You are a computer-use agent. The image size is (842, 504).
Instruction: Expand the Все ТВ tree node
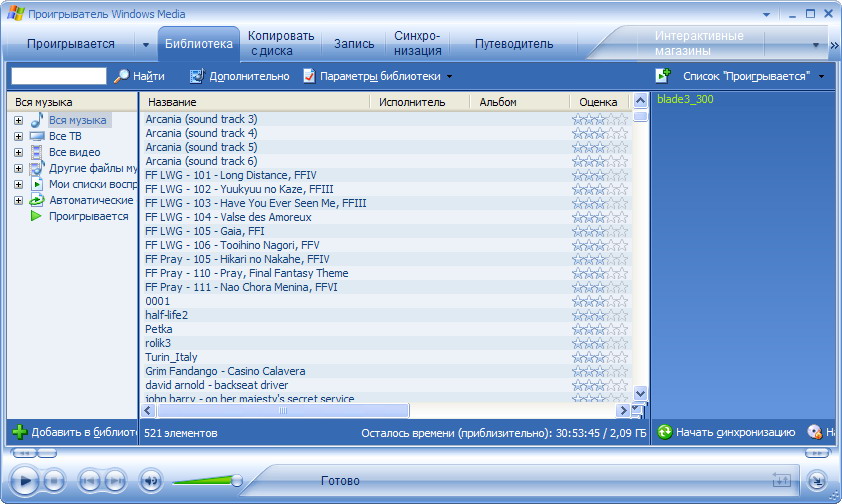click(x=18, y=136)
